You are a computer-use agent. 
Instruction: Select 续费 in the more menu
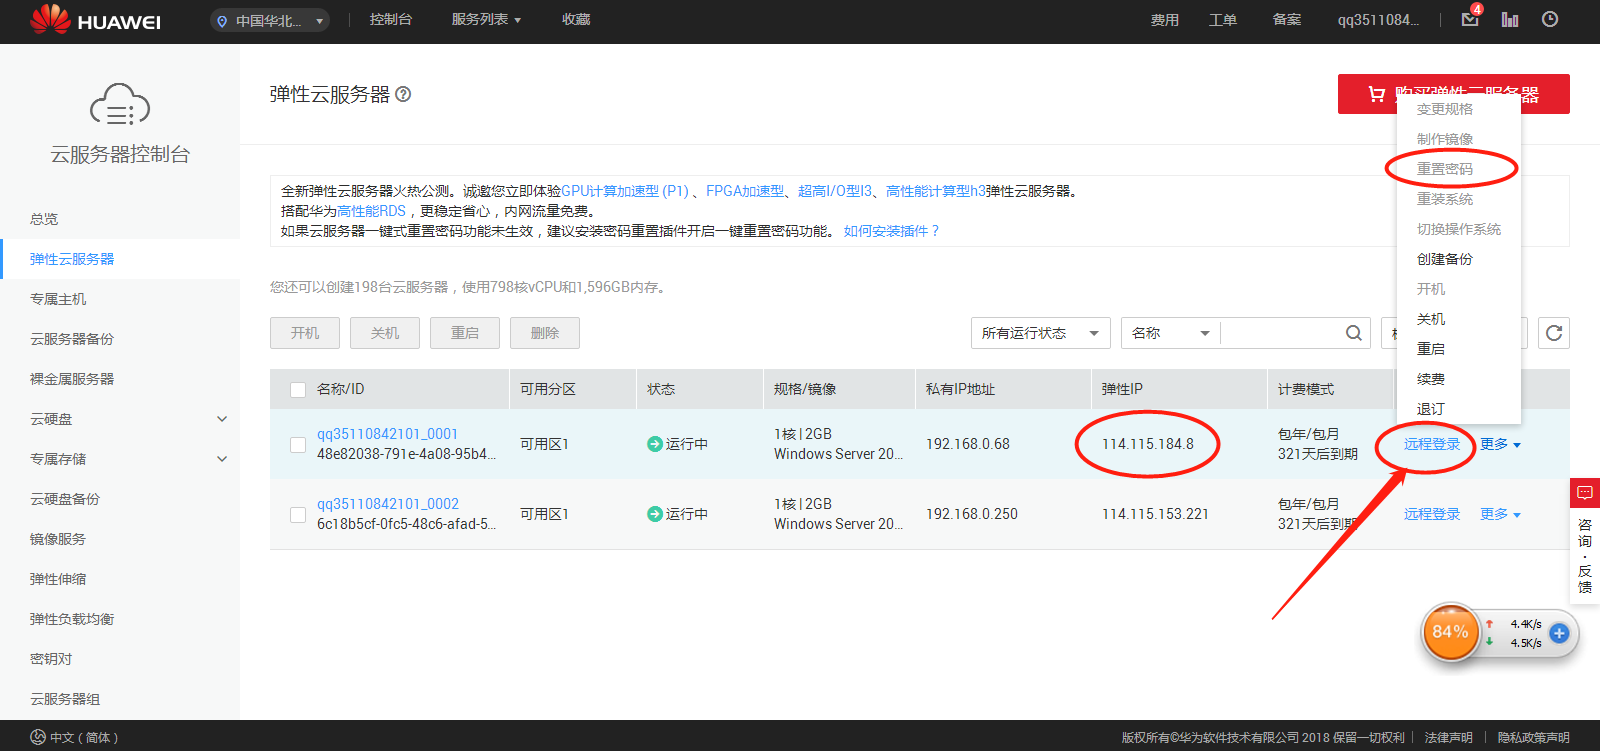[1431, 379]
